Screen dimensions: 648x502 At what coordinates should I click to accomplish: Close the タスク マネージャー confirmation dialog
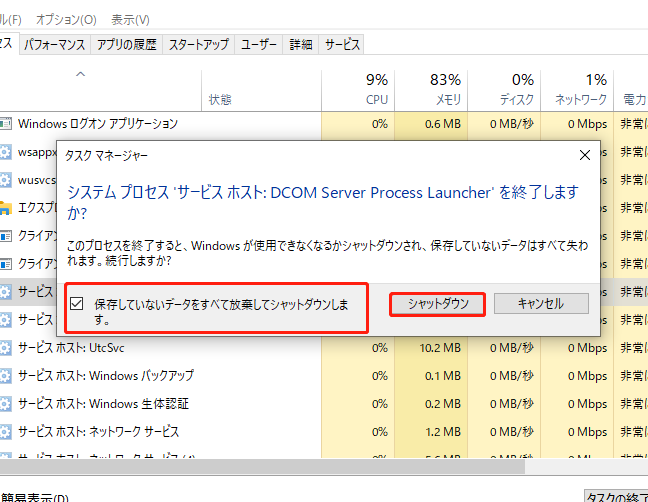pos(585,155)
